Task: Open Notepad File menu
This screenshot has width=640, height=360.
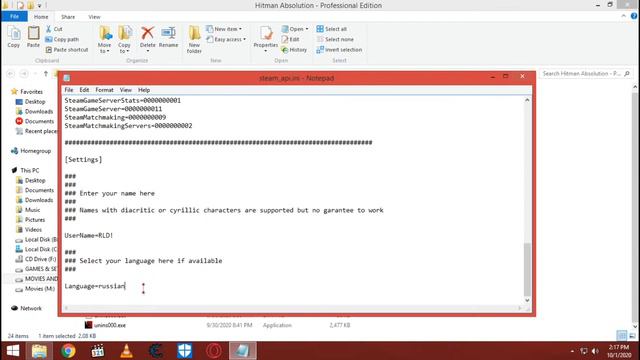Action: [69, 90]
